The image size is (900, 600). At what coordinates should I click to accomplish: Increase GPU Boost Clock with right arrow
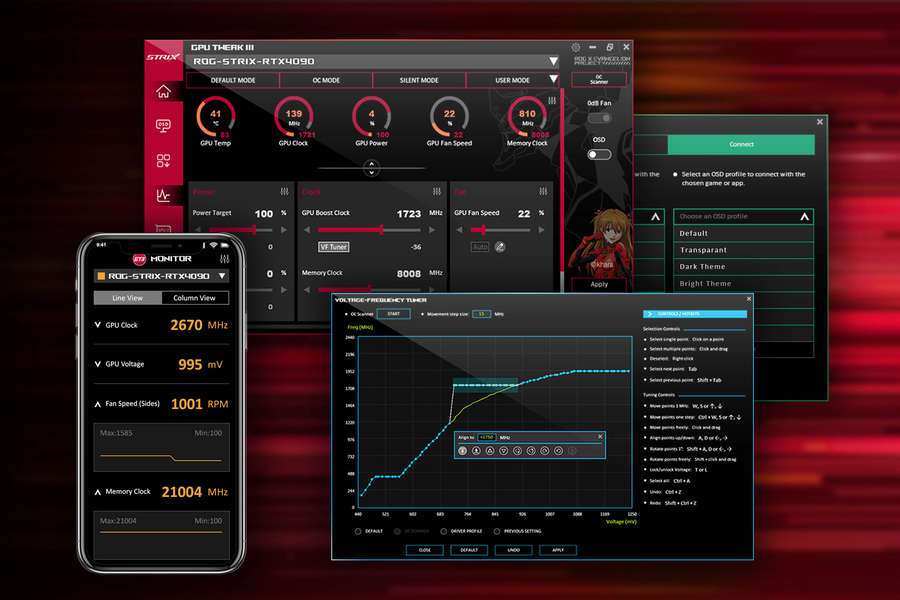[432, 230]
